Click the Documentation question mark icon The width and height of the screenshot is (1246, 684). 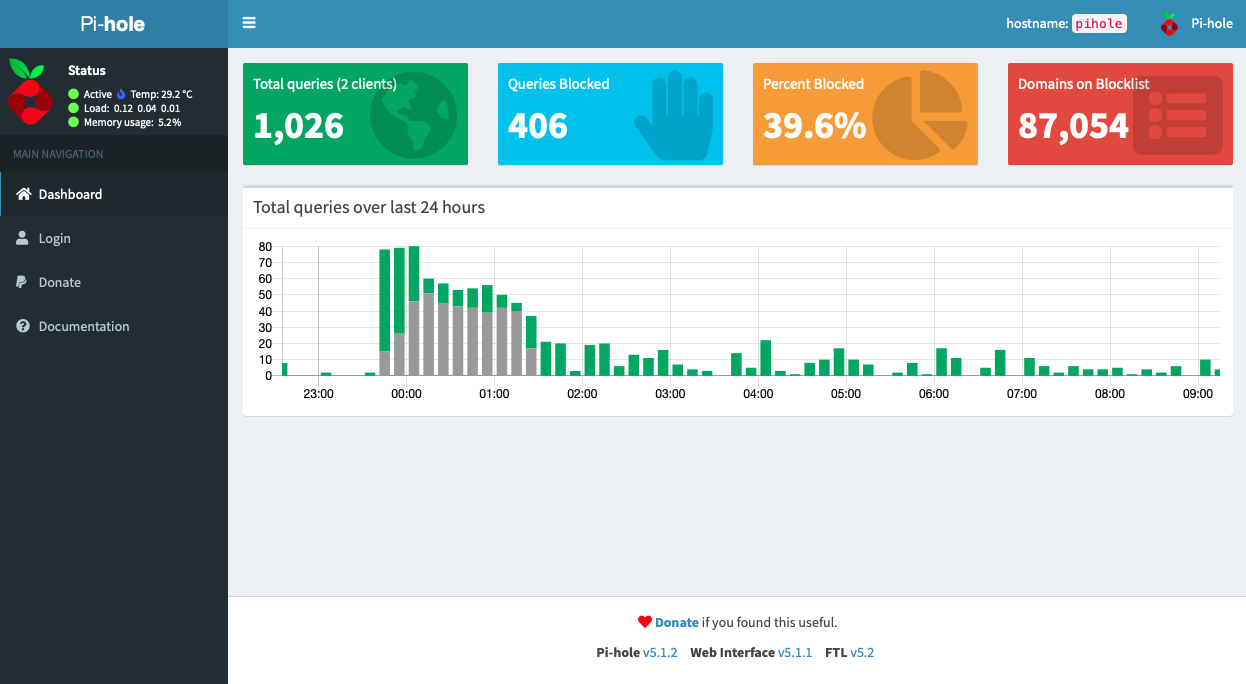[x=23, y=326]
